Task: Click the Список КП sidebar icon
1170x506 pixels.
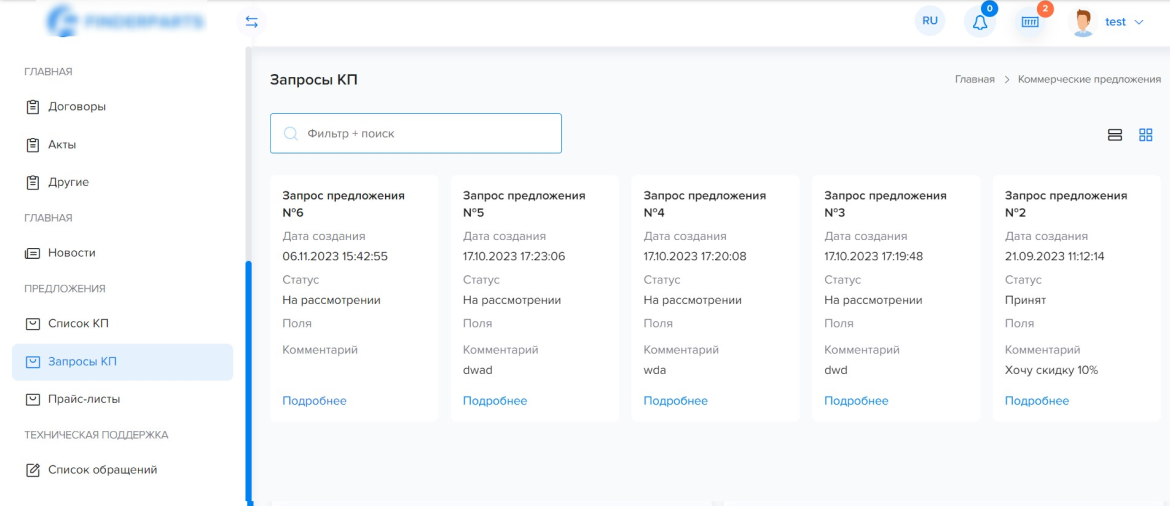Action: (x=32, y=324)
